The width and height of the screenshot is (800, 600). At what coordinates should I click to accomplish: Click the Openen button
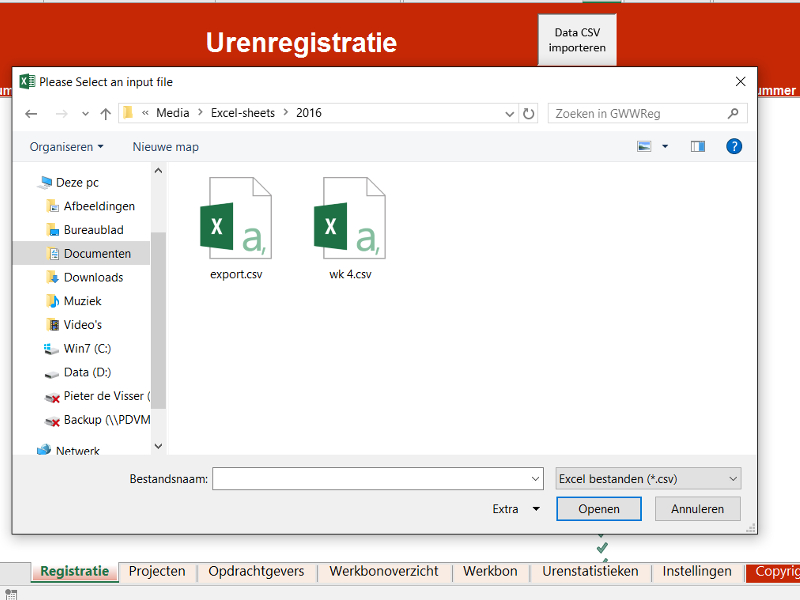[598, 509]
